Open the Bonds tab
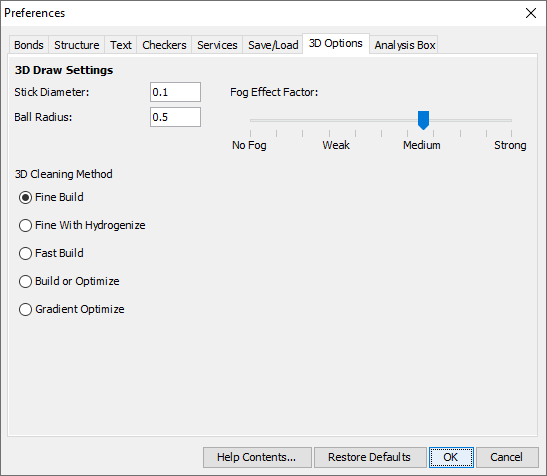The width and height of the screenshot is (547, 476). tap(29, 45)
